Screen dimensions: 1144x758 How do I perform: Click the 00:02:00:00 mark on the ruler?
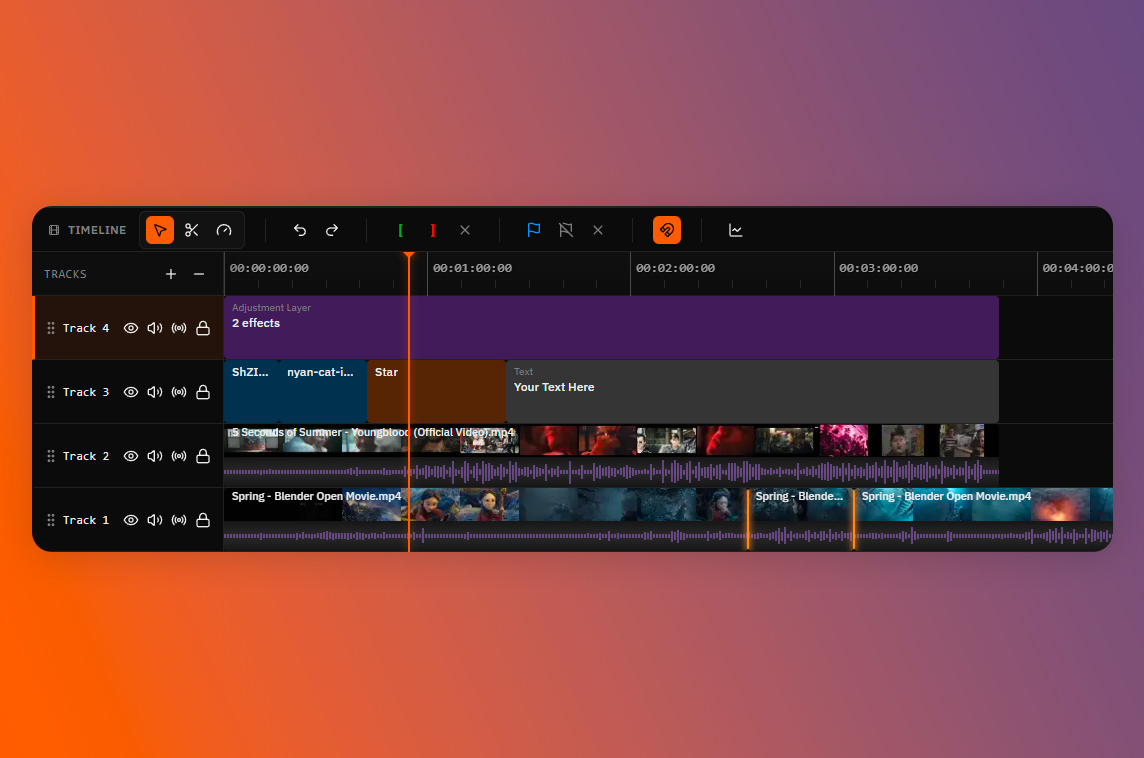[x=675, y=268]
